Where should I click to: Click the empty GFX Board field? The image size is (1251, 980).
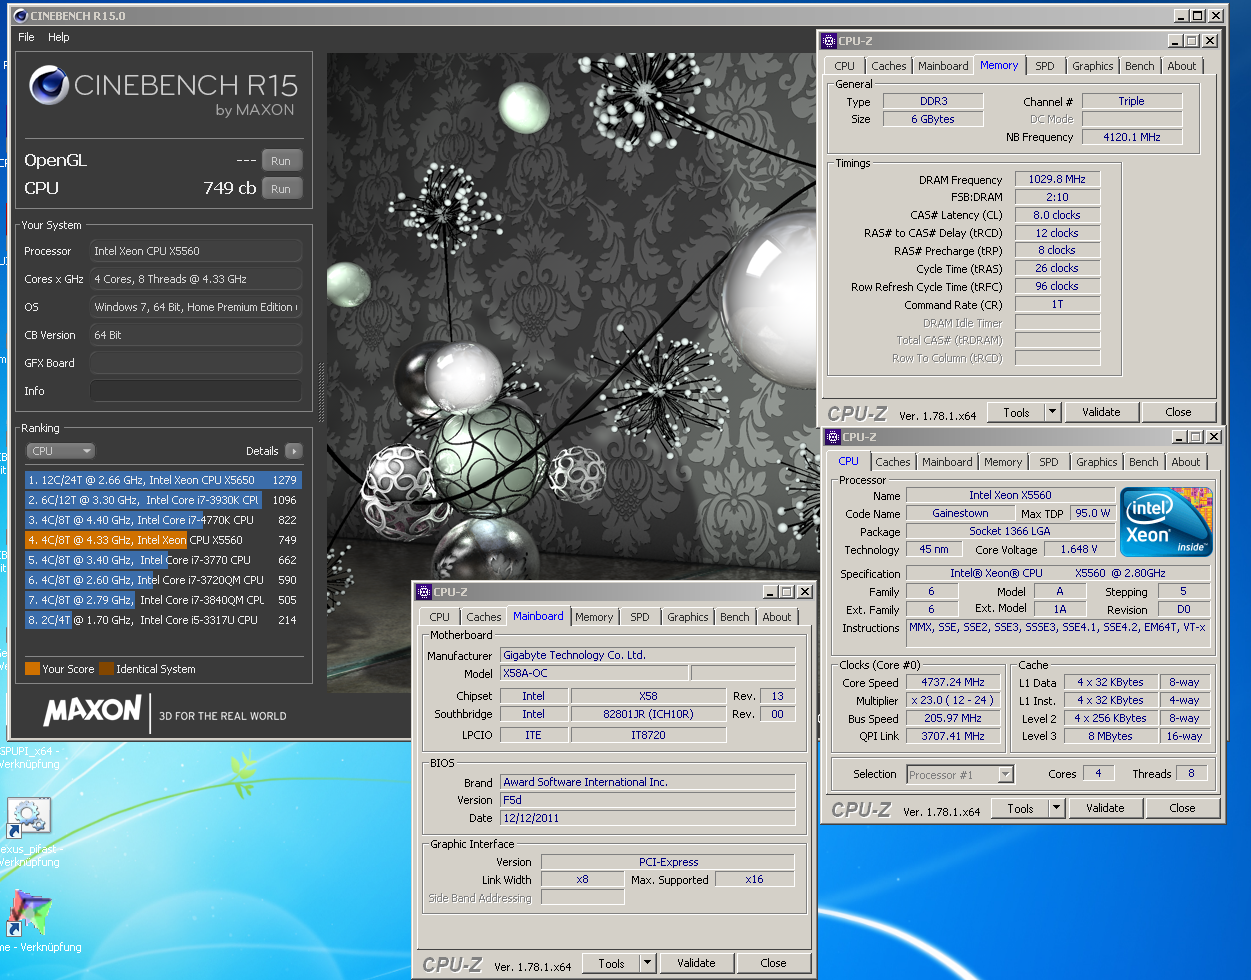click(196, 363)
